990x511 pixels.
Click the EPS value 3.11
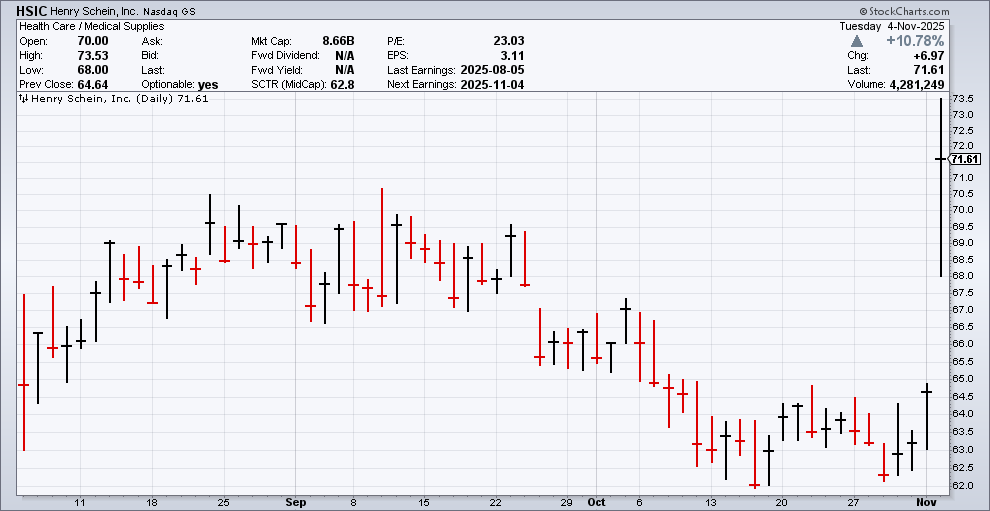513,56
